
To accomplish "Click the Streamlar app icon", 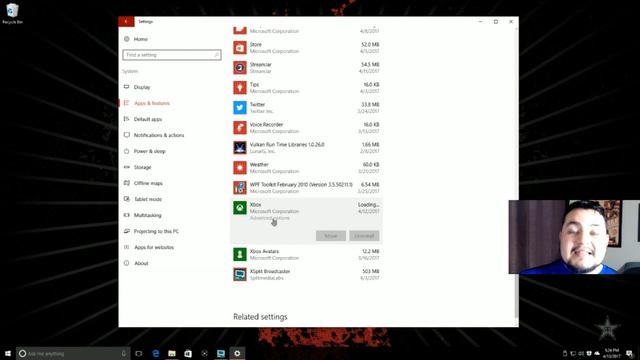I will [x=240, y=68].
